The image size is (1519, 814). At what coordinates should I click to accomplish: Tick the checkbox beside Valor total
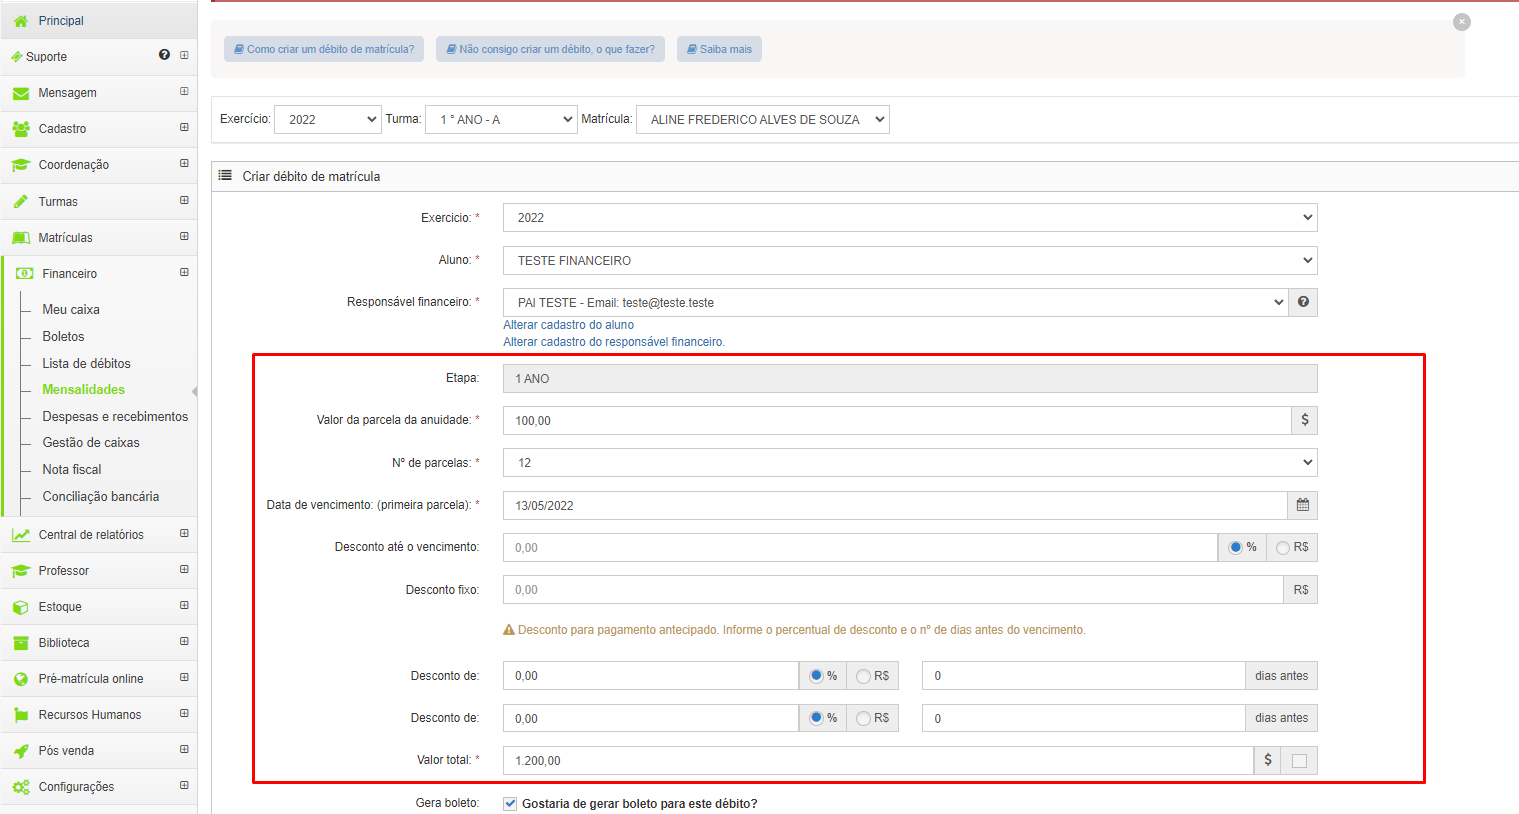point(1299,761)
